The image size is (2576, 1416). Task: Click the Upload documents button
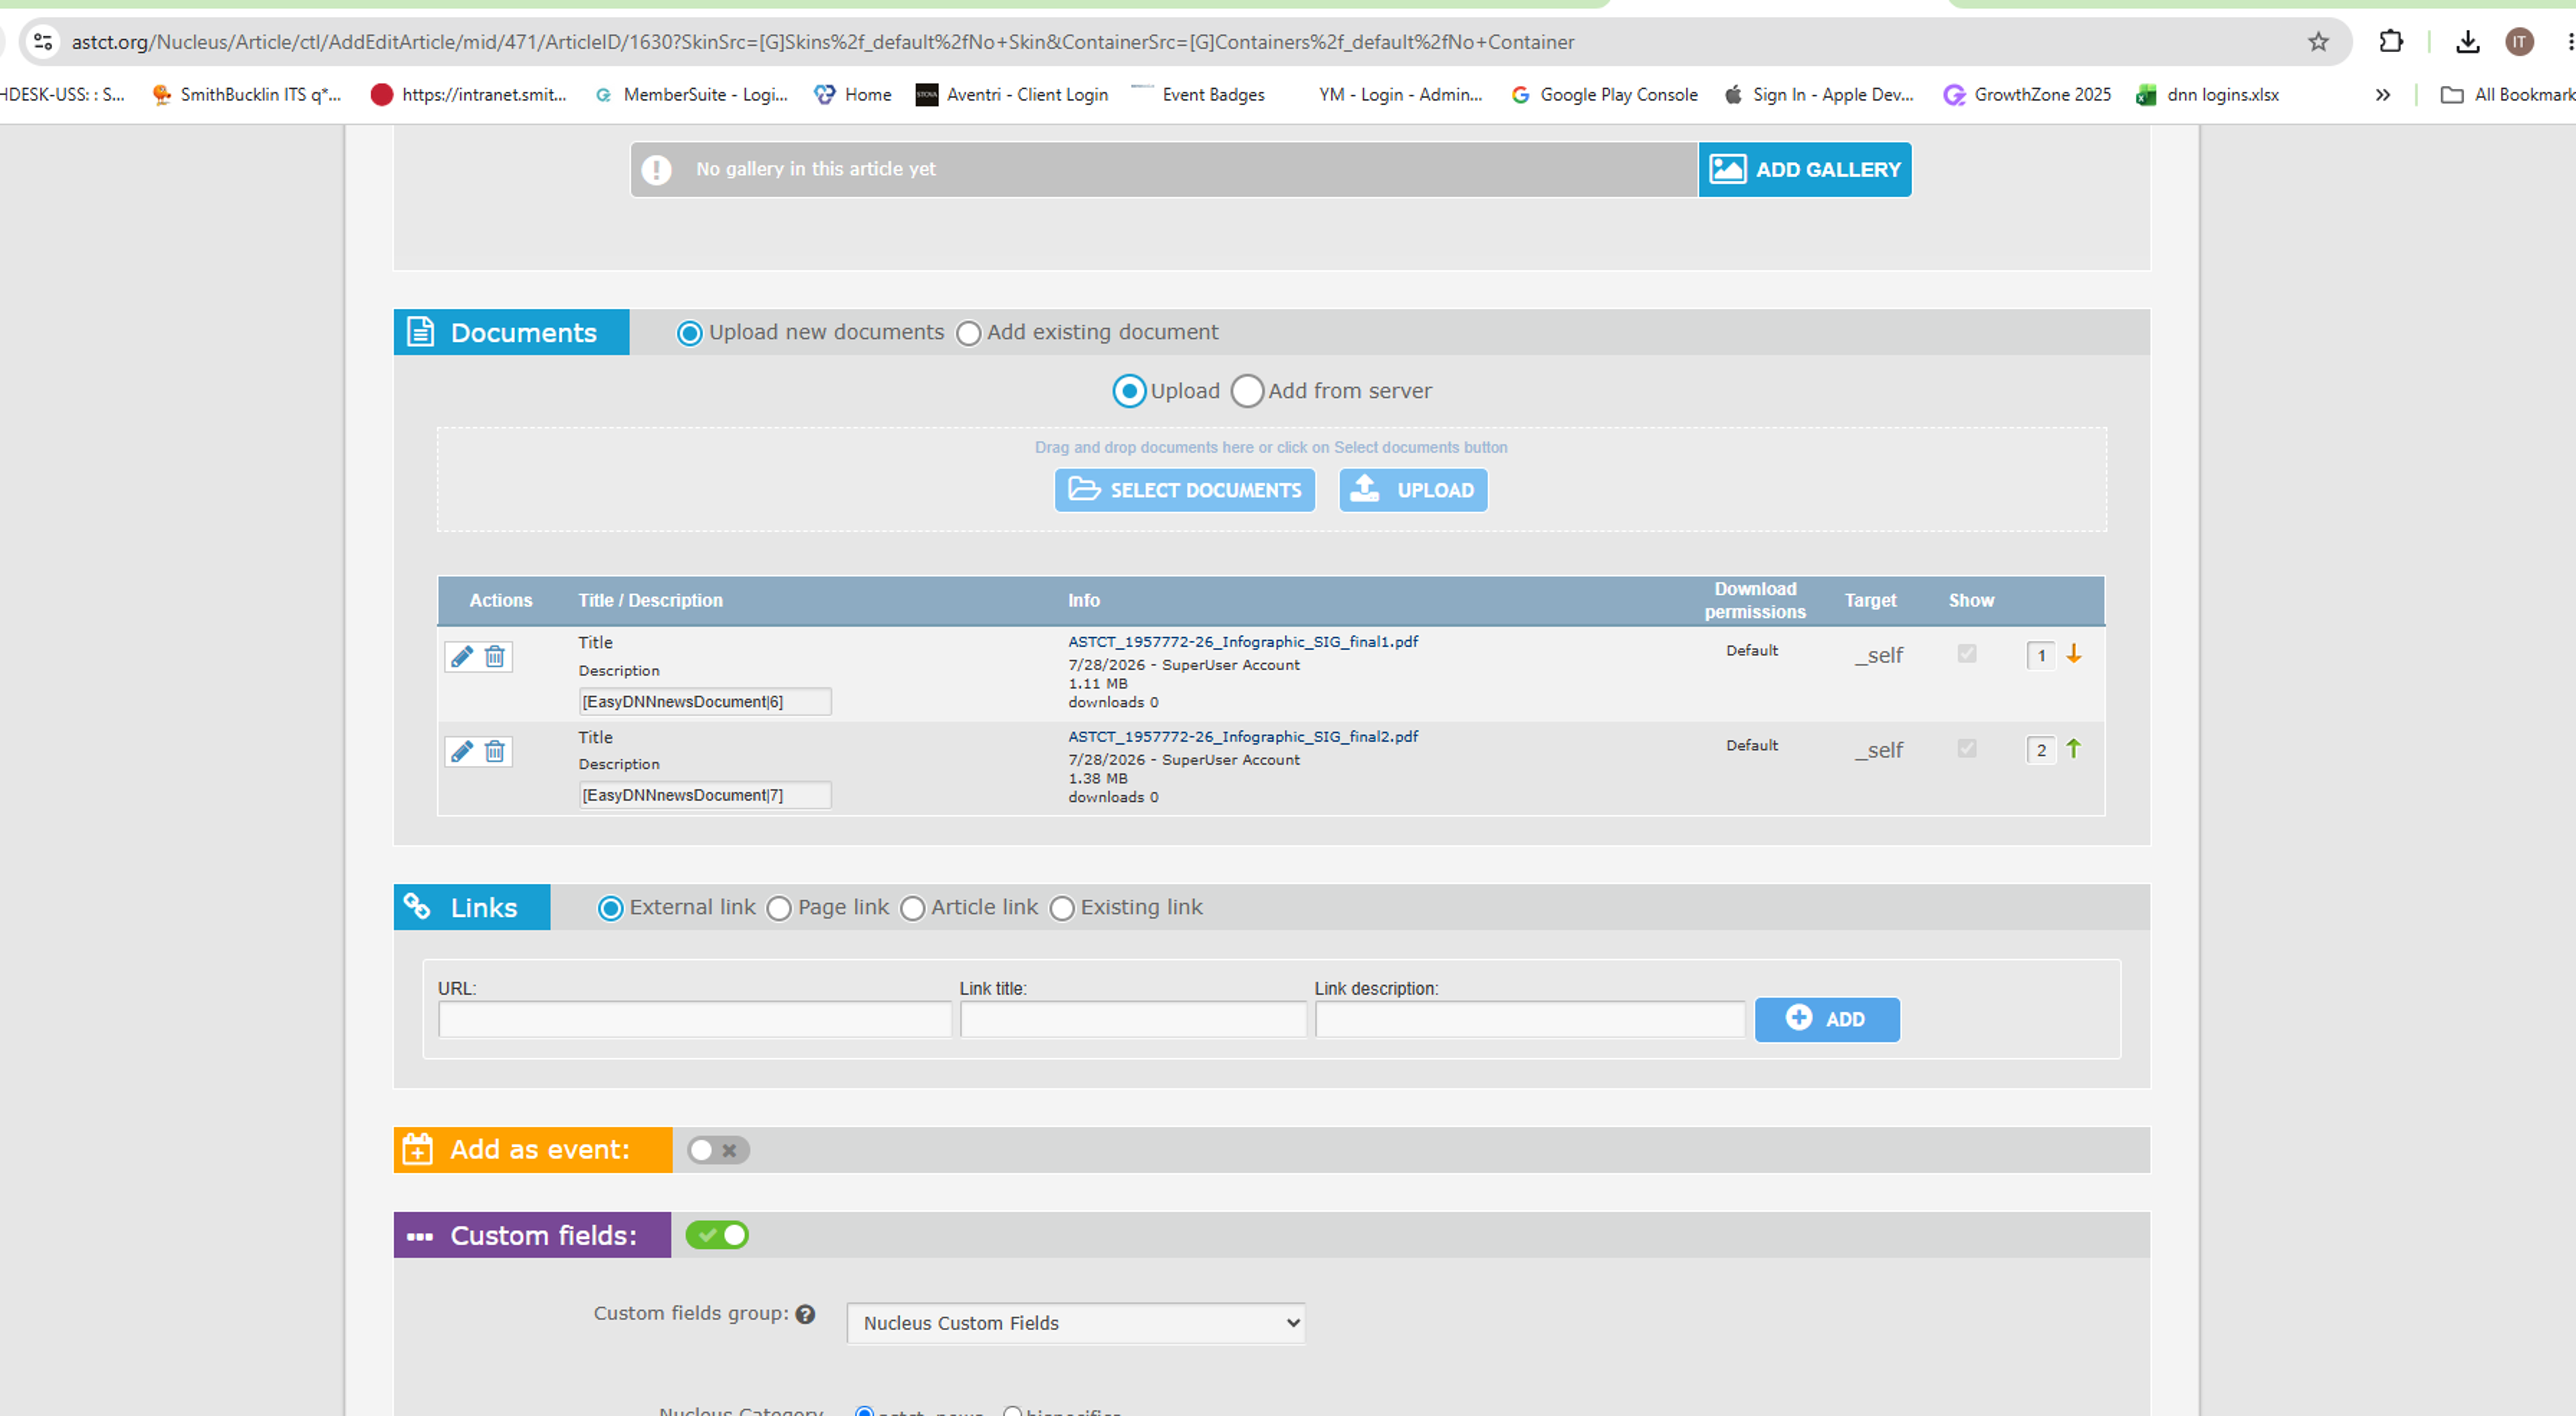tap(1412, 490)
